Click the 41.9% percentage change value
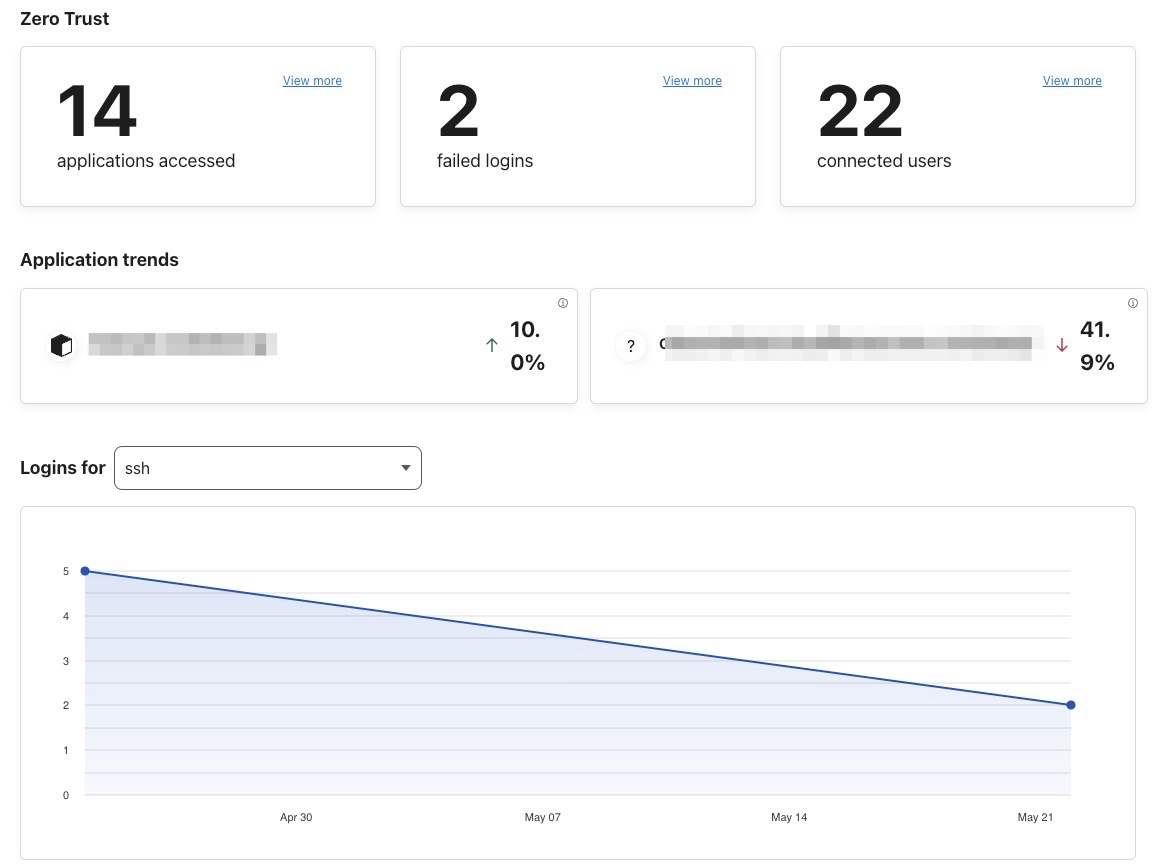1152x866 pixels. tap(1095, 346)
